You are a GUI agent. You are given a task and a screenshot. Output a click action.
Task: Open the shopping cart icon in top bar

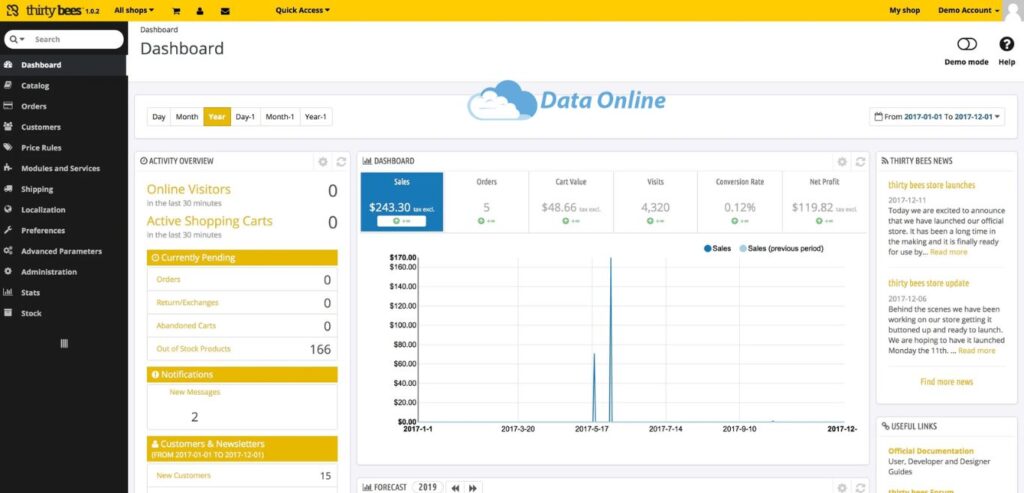coord(176,11)
